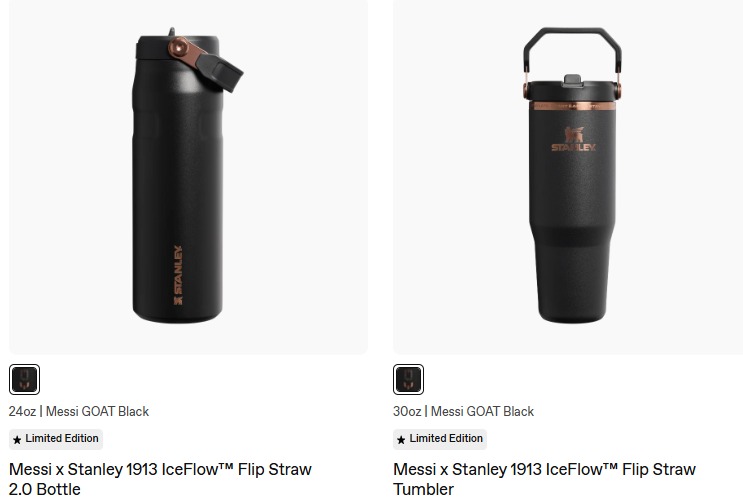This screenshot has width=743, height=502.
Task: Click the left Limited Edition badge
Action: click(56, 439)
